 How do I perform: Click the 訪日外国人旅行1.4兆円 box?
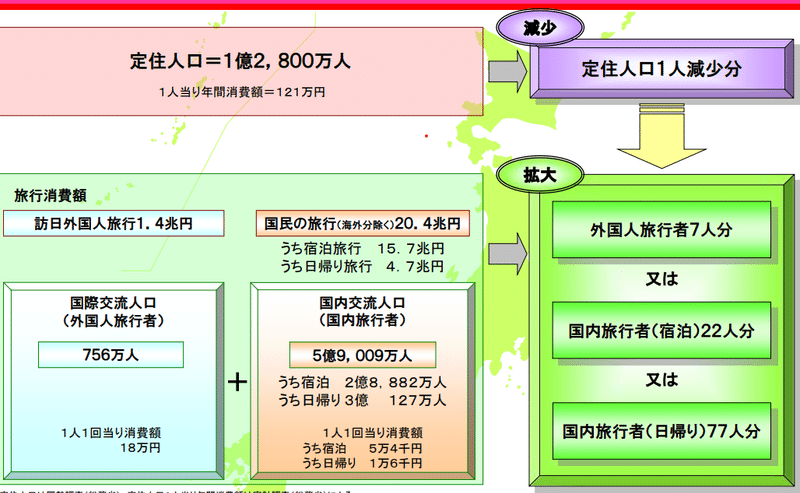[x=113, y=224]
